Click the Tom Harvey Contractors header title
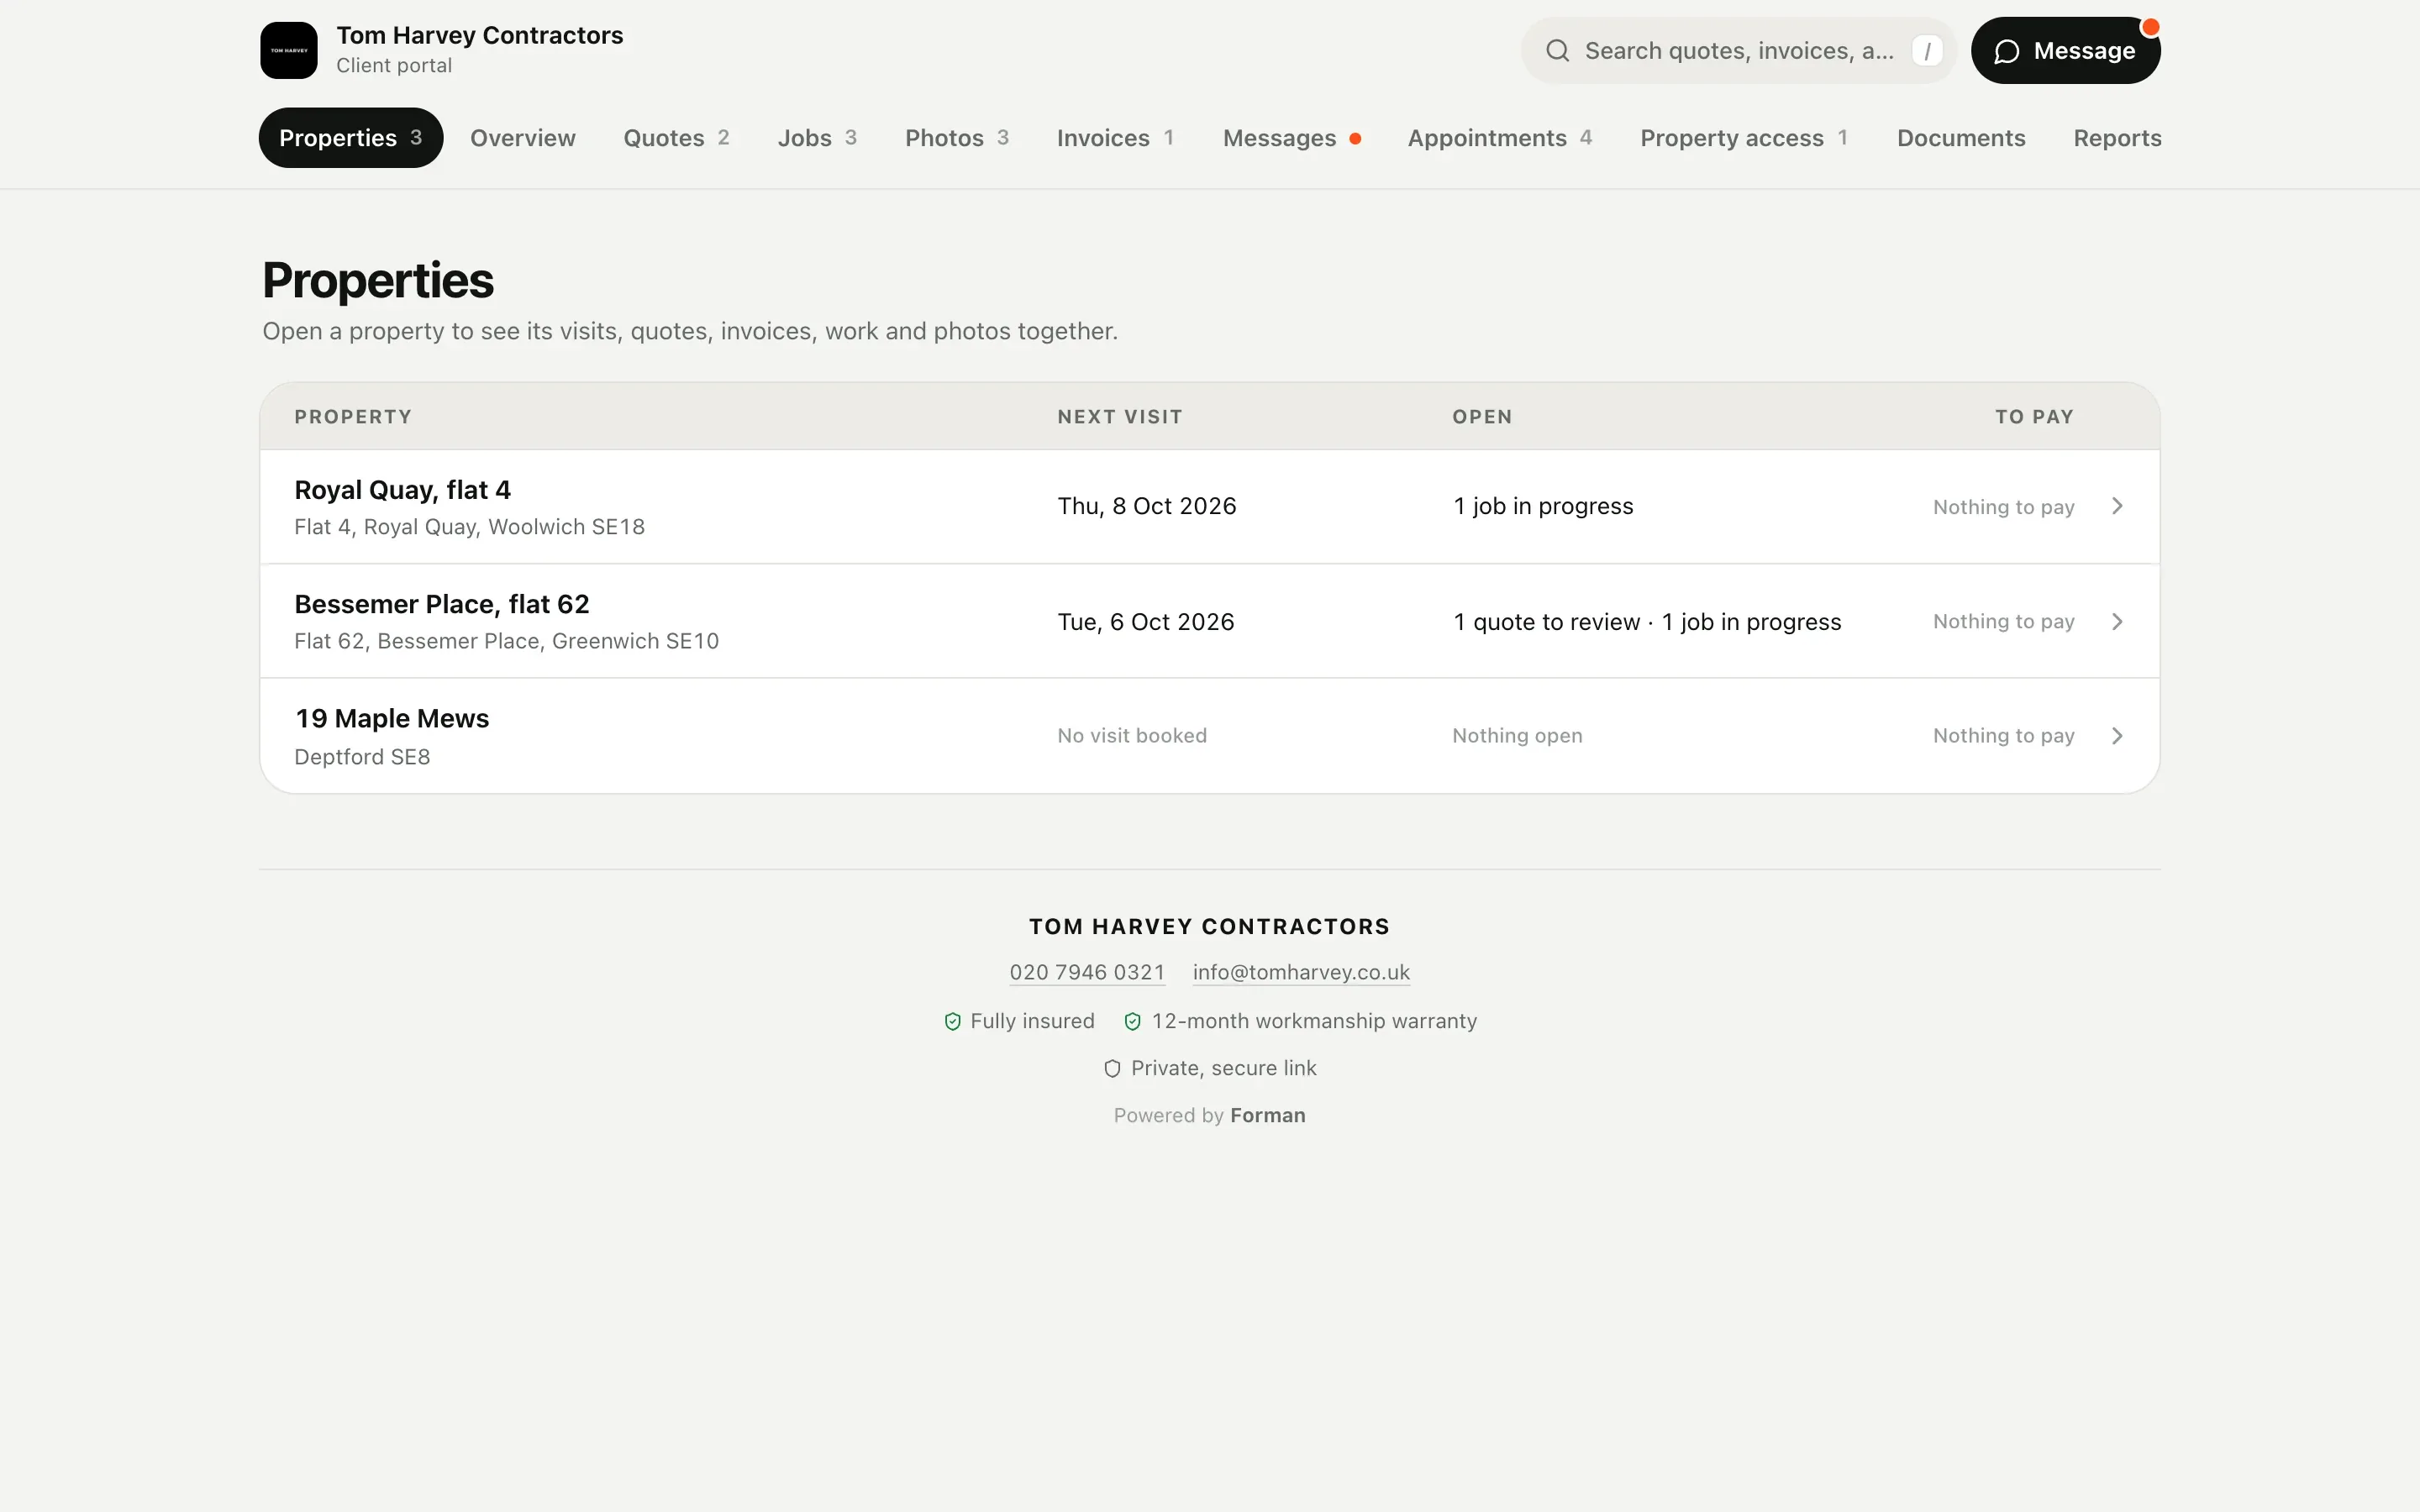The height and width of the screenshot is (1512, 2420). click(480, 35)
